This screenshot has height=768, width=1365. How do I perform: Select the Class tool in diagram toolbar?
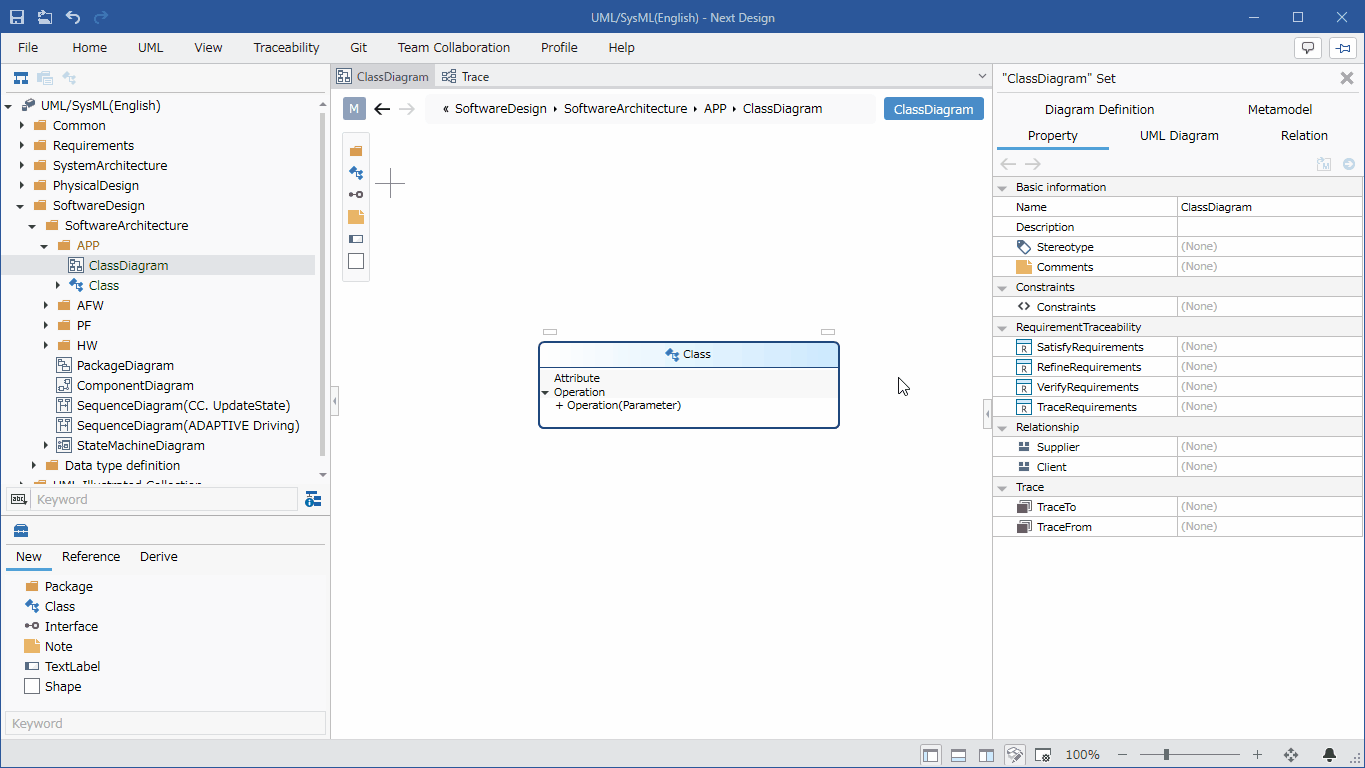(x=356, y=173)
